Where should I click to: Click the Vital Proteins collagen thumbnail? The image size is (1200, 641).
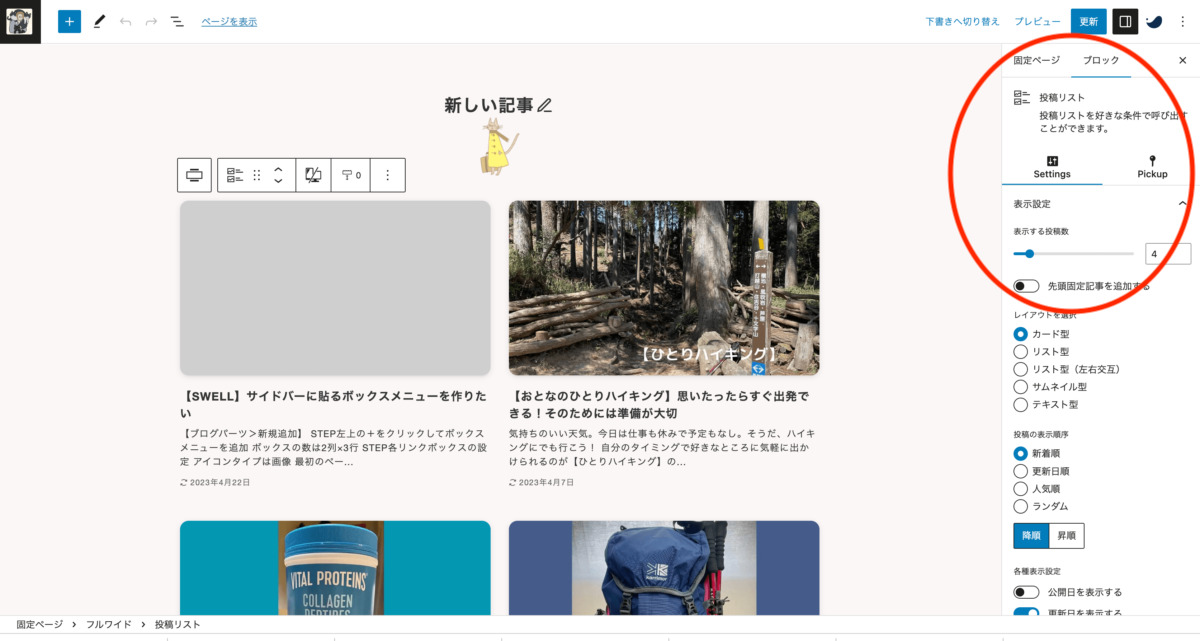tap(335, 568)
